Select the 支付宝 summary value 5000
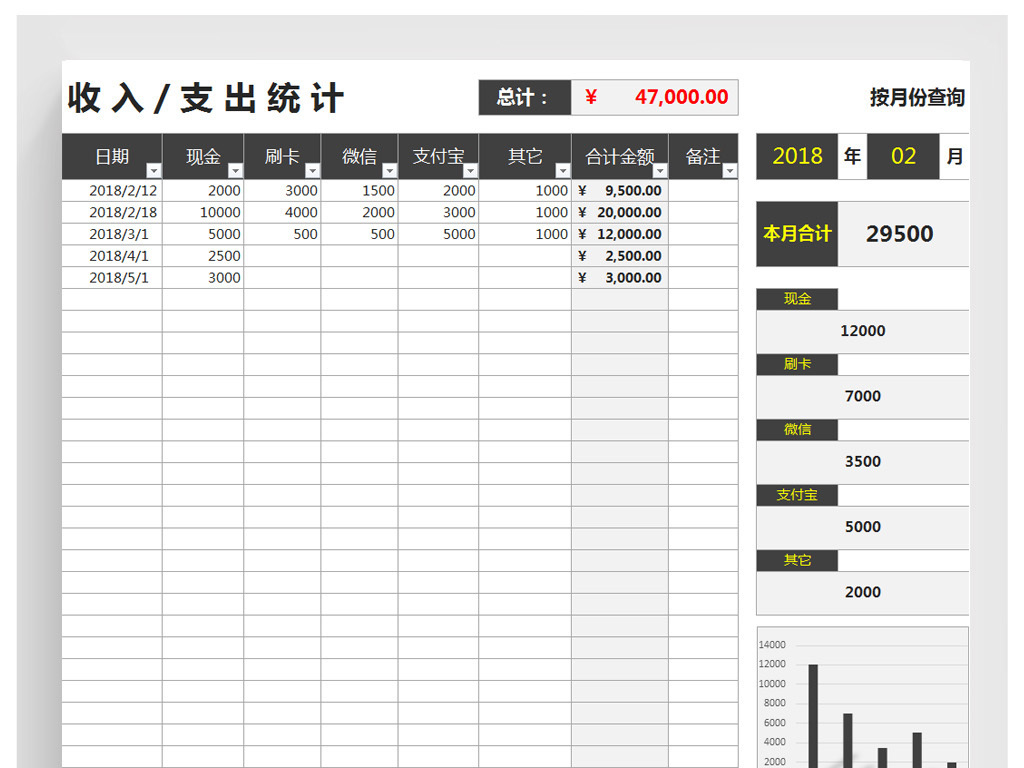Viewport: 1024px width, 768px height. tap(862, 527)
